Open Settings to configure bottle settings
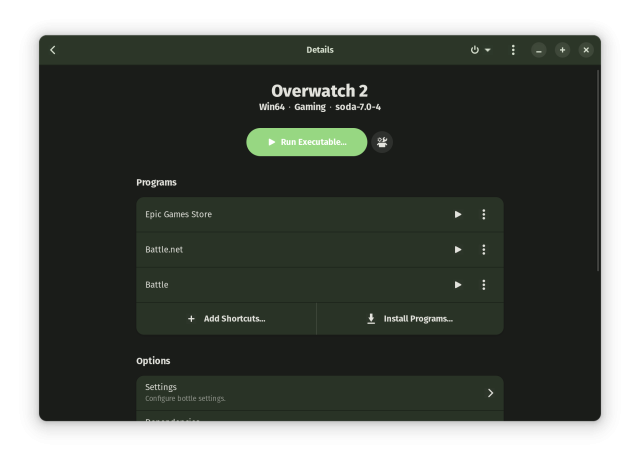Image resolution: width=640 pixels, height=464 pixels. pyautogui.click(x=320, y=393)
